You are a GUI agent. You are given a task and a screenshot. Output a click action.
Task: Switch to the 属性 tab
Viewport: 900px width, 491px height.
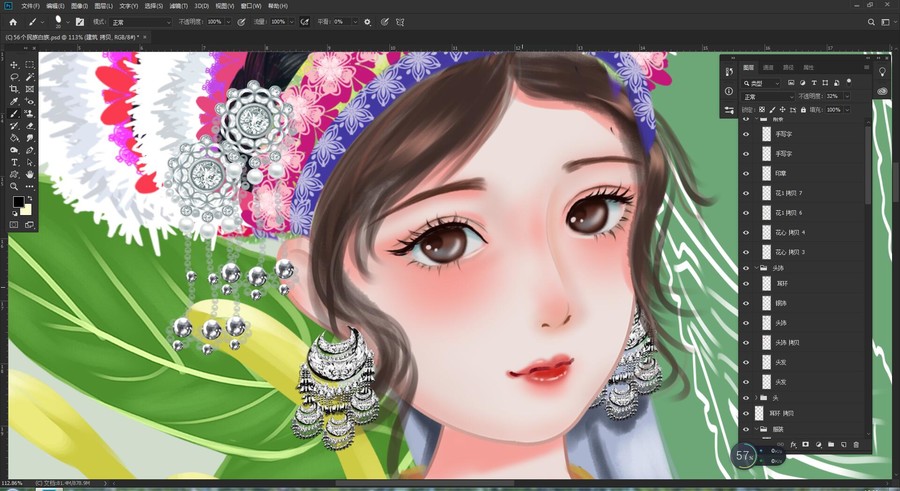(x=809, y=68)
